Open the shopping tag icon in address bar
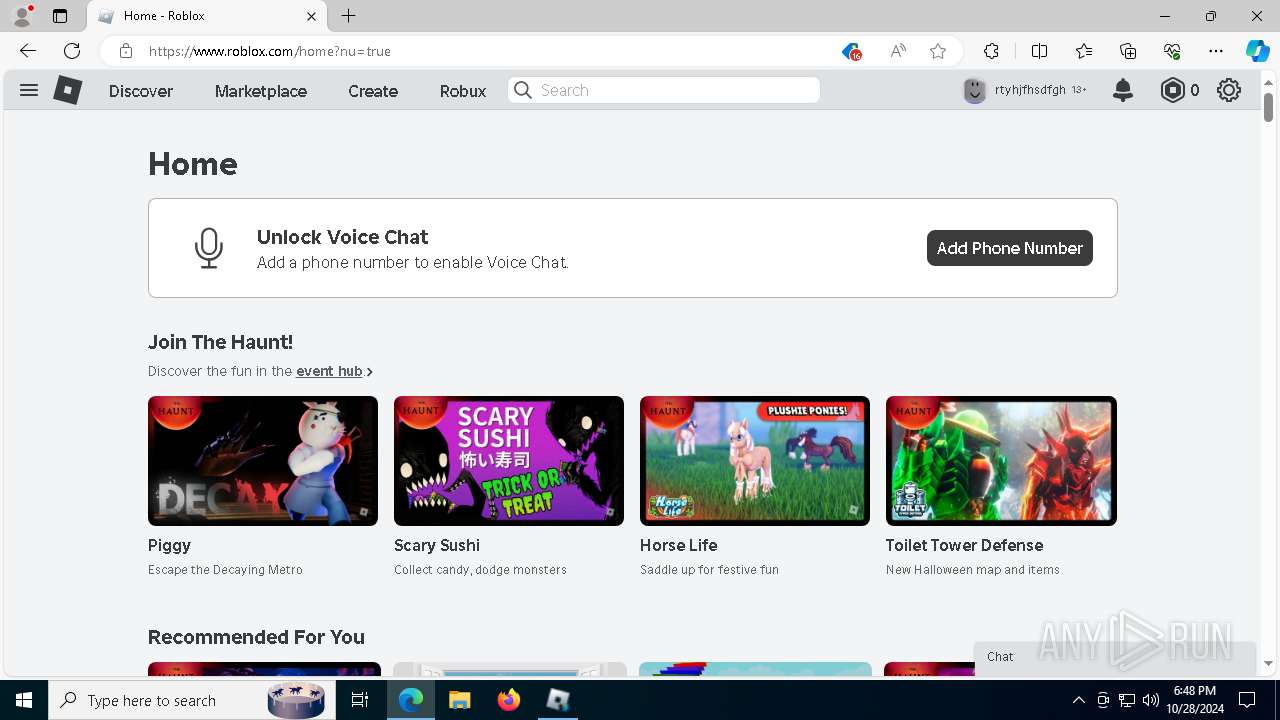This screenshot has width=1280, height=720. (x=851, y=51)
